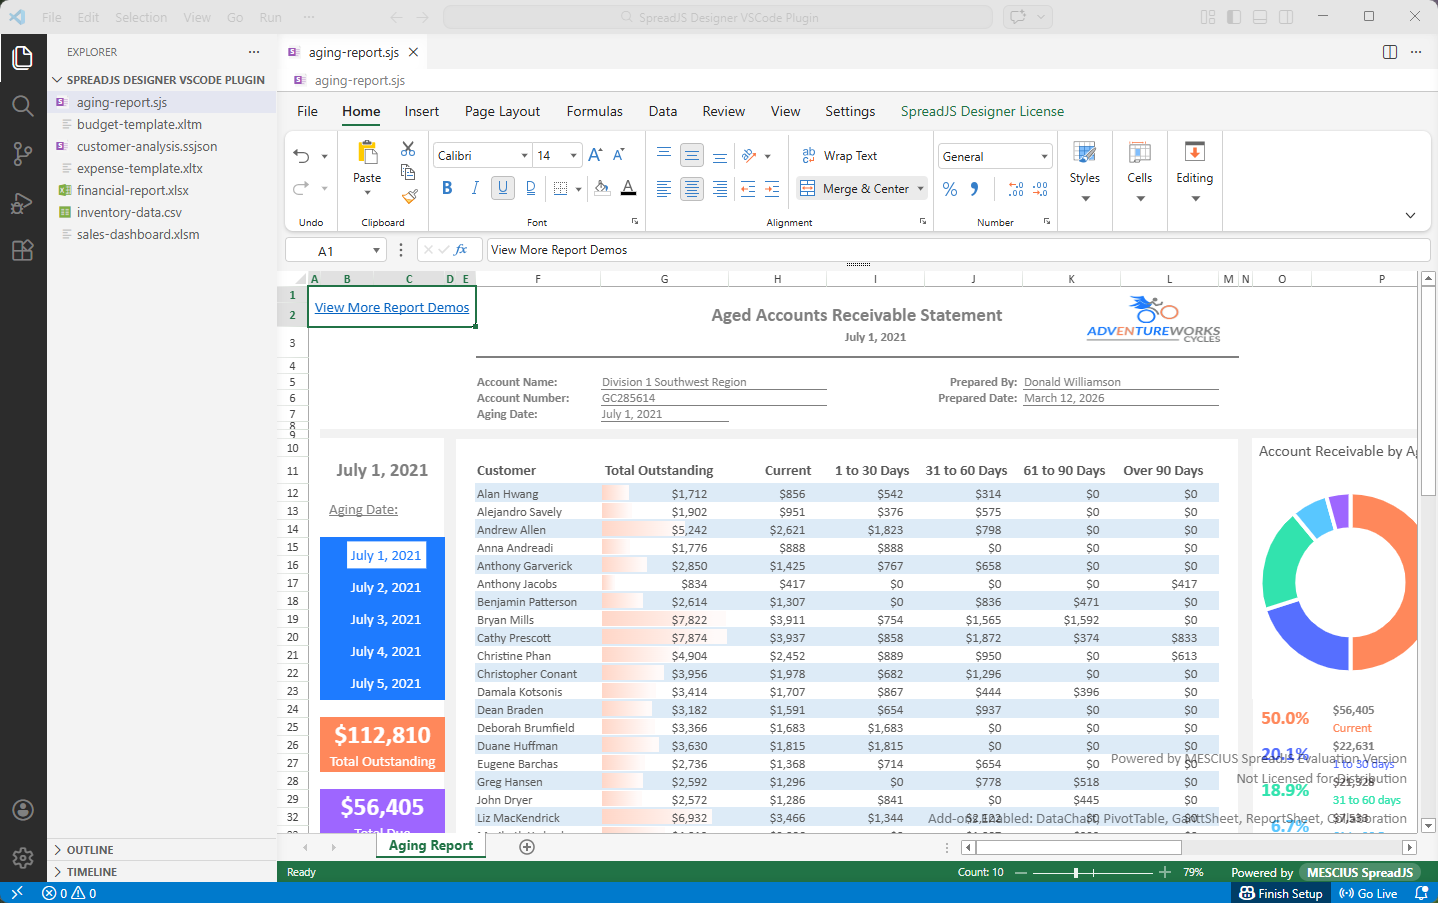The width and height of the screenshot is (1438, 903).
Task: Open the Page Layout ribbon tab
Action: 502,112
